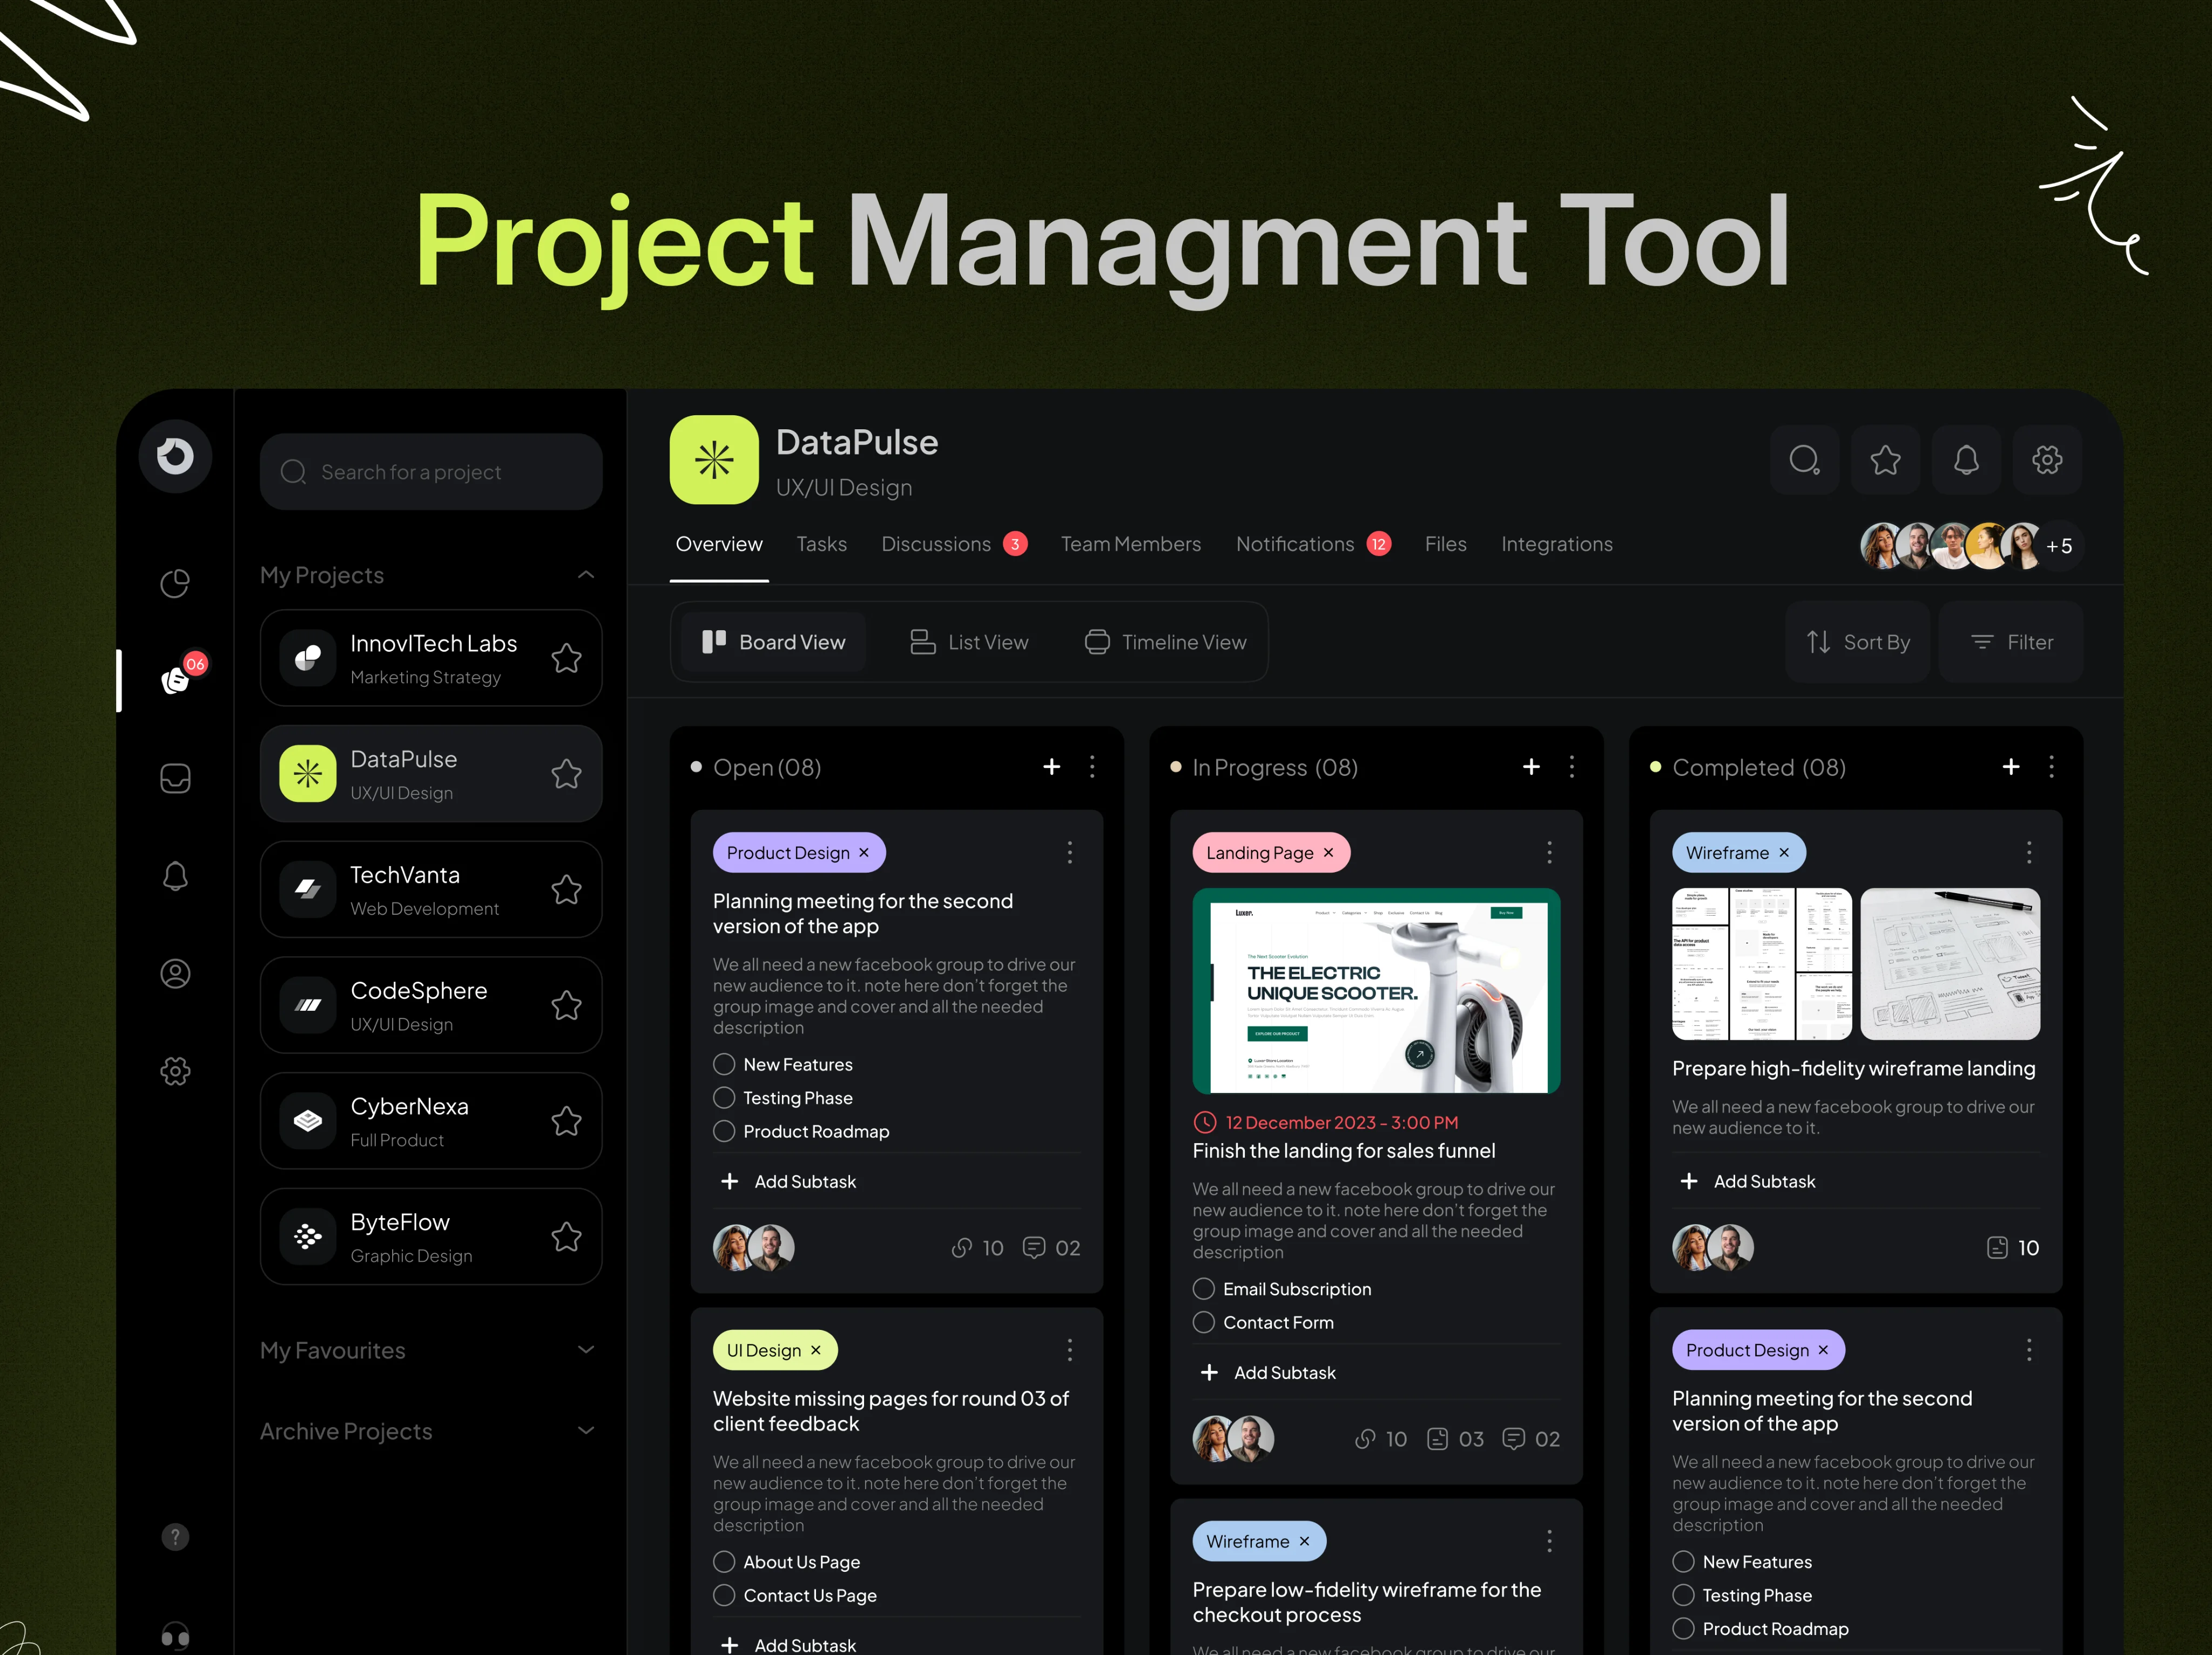Screen dimensions: 2212x1655
Task: Star the CyberNexa project
Action: (567, 1121)
